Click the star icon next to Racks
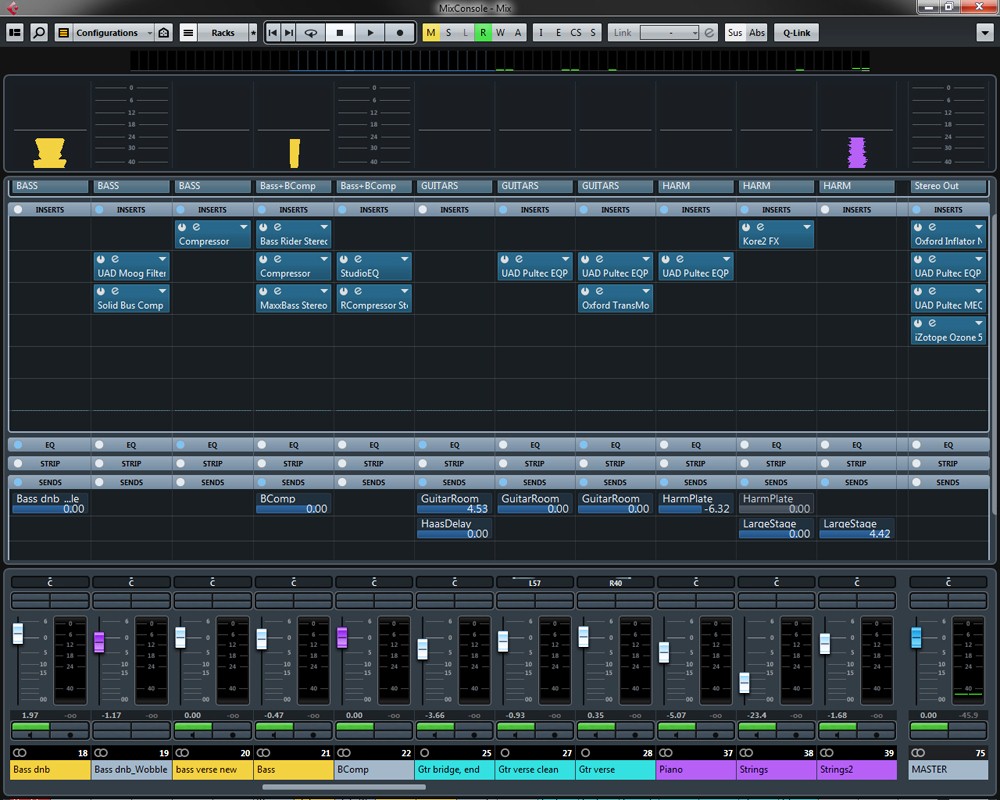The height and width of the screenshot is (800, 1000). click(253, 33)
